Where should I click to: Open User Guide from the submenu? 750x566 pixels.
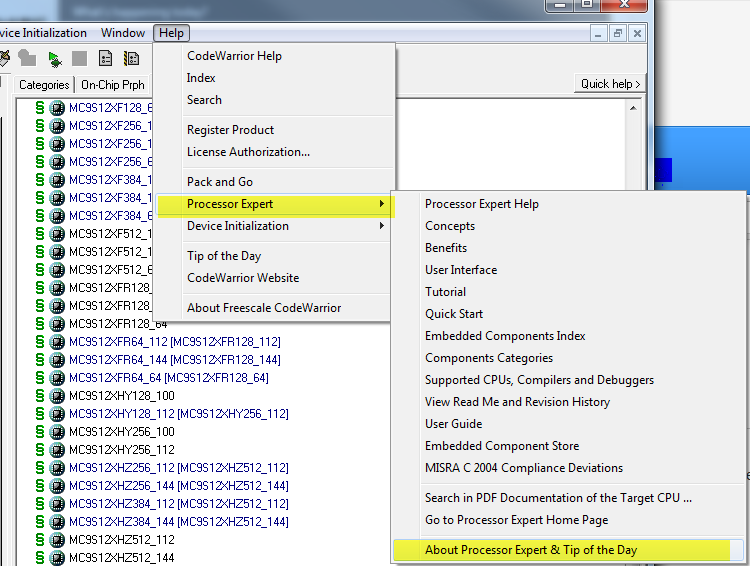(x=453, y=424)
